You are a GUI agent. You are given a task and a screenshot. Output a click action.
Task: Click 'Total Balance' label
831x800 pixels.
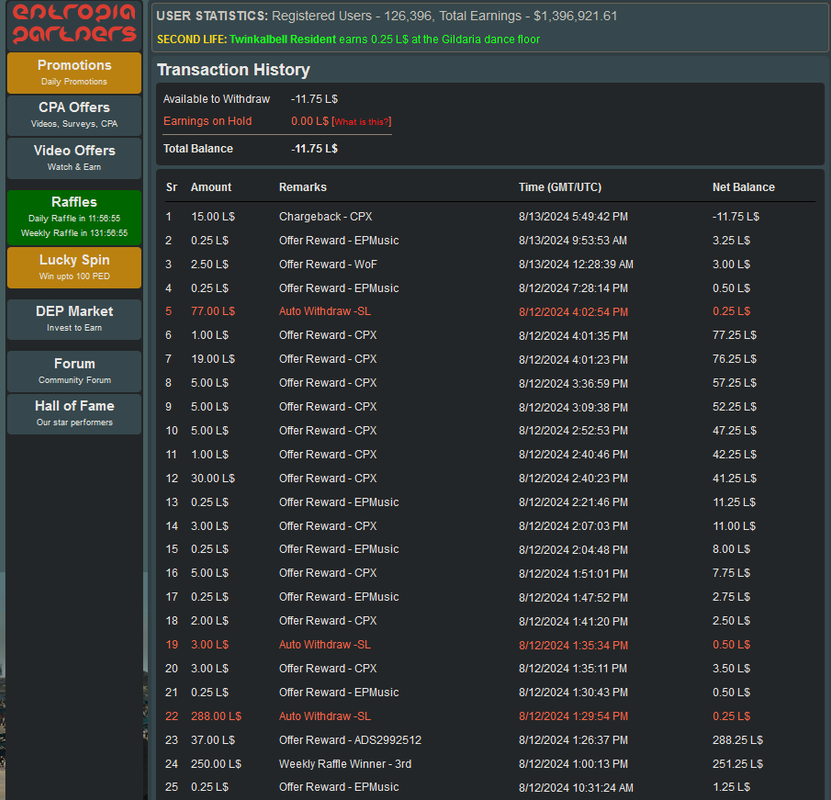tap(198, 149)
